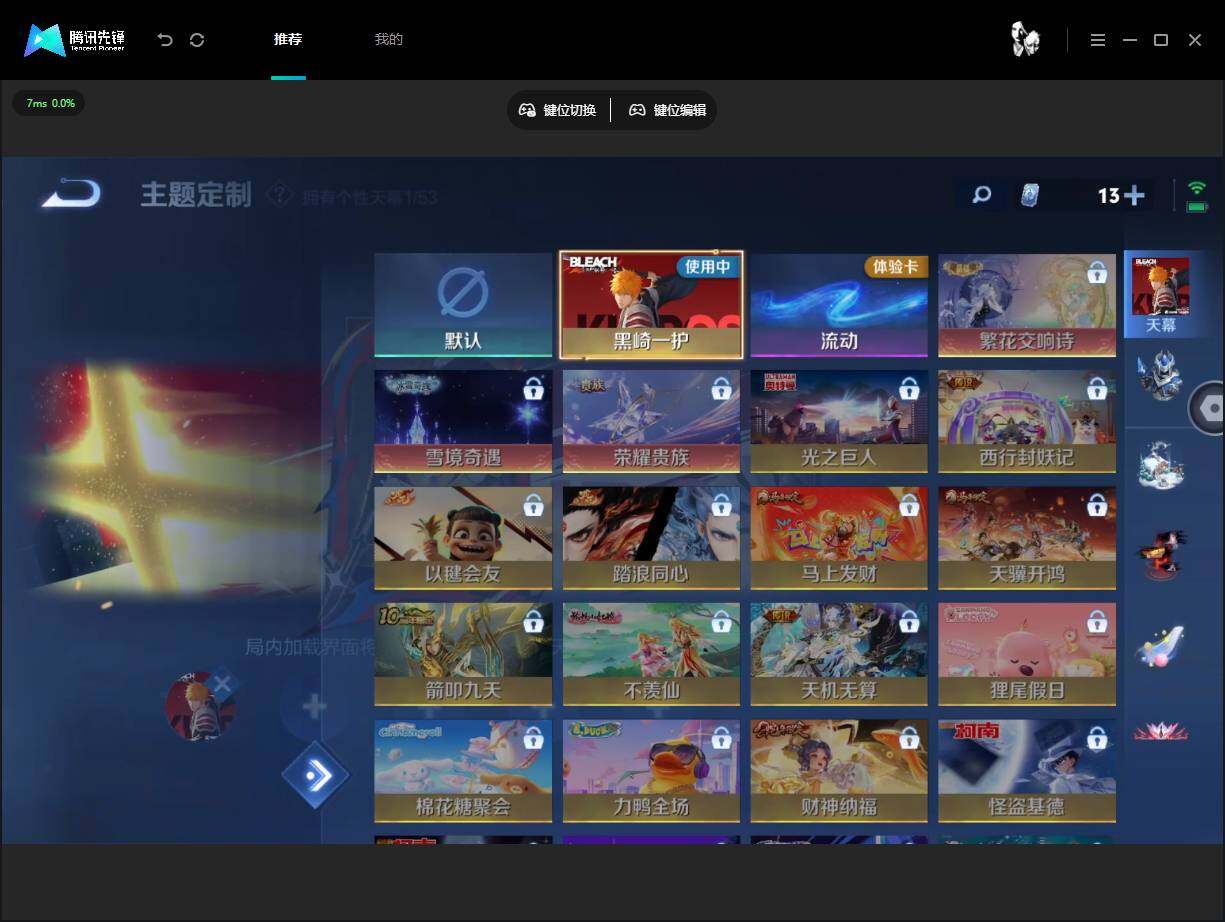This screenshot has height=922, width=1225.
Task: Select the 繁花交响诗 theme card
Action: click(1027, 305)
